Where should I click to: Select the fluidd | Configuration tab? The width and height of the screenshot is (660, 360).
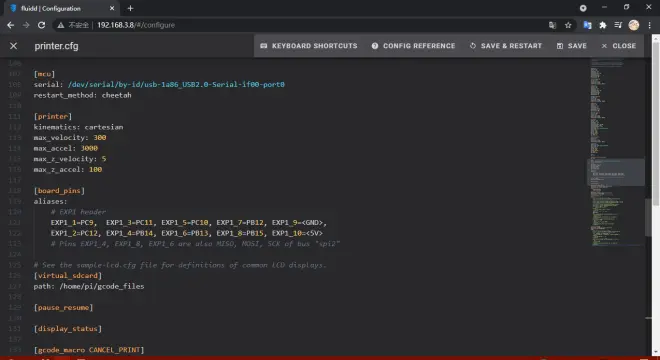tap(61, 8)
